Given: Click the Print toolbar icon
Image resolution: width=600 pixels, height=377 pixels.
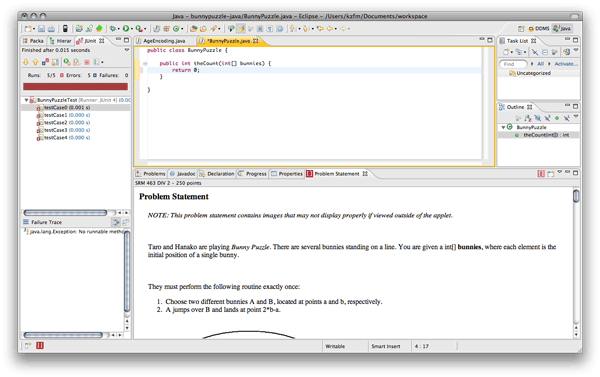Looking at the screenshot, I should point(51,29).
